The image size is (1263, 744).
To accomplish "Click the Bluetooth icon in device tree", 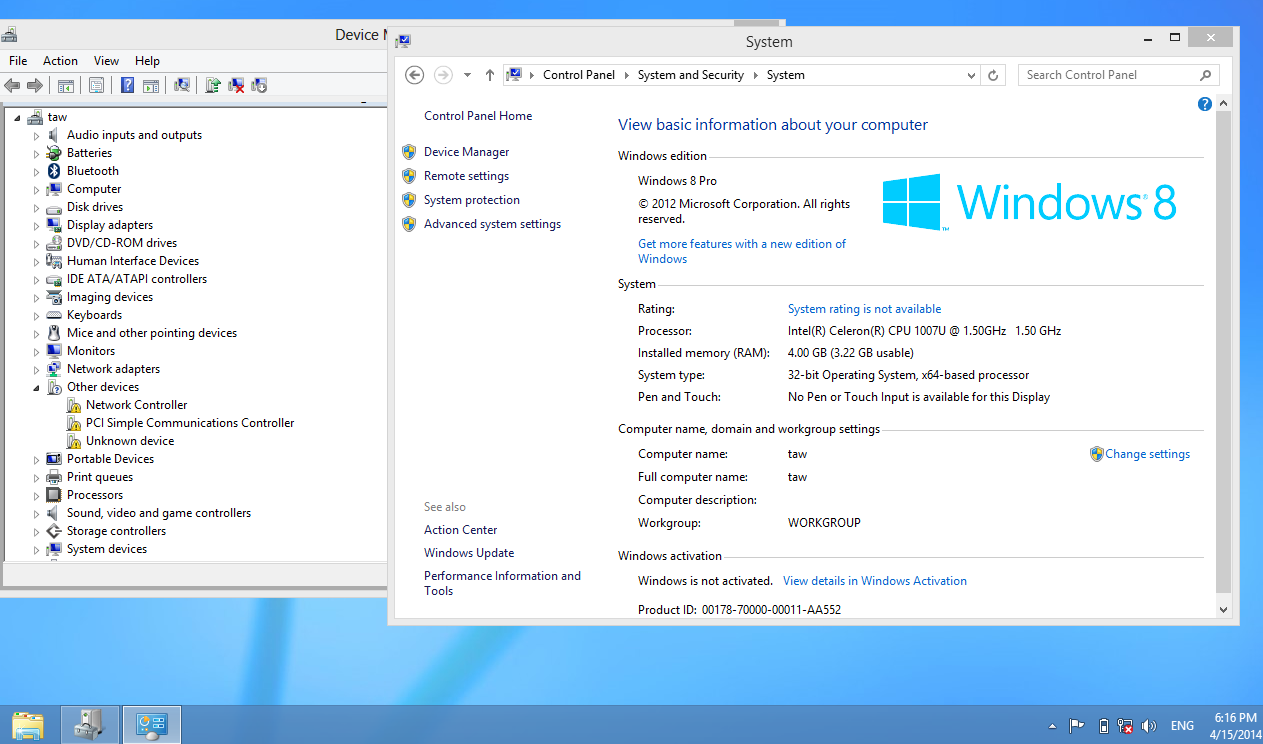I will pyautogui.click(x=54, y=171).
